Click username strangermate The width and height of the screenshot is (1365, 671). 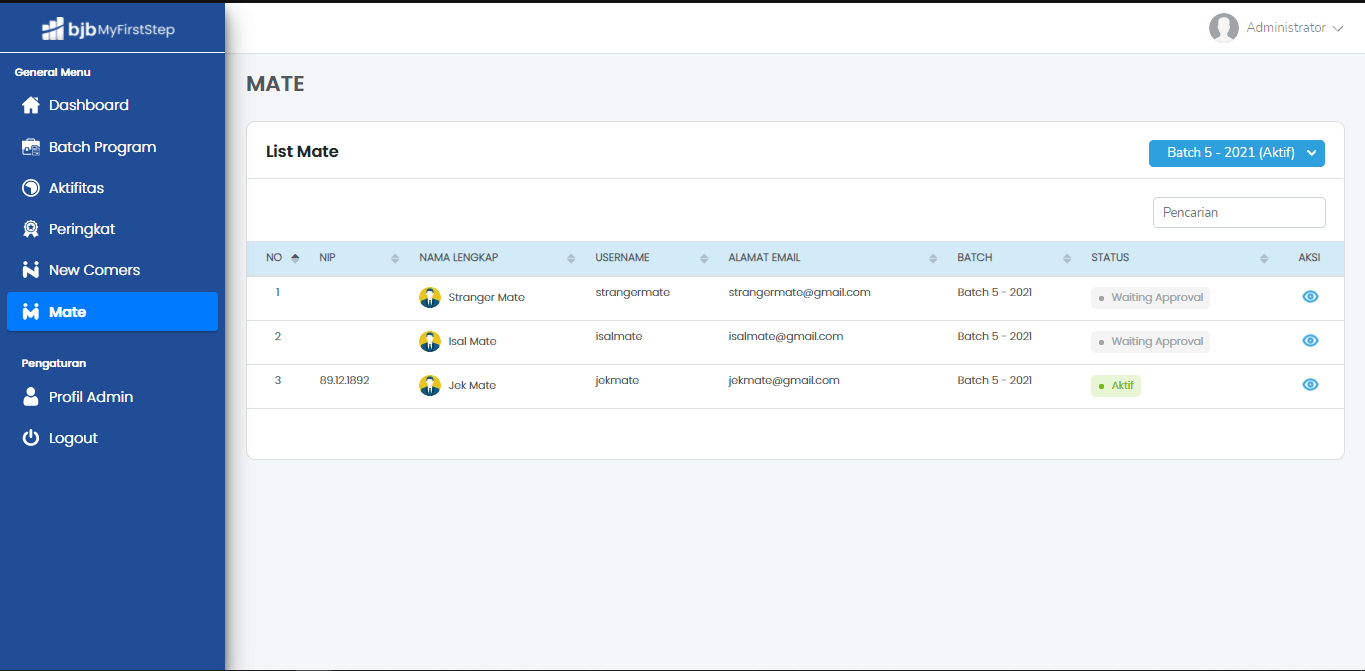click(632, 292)
